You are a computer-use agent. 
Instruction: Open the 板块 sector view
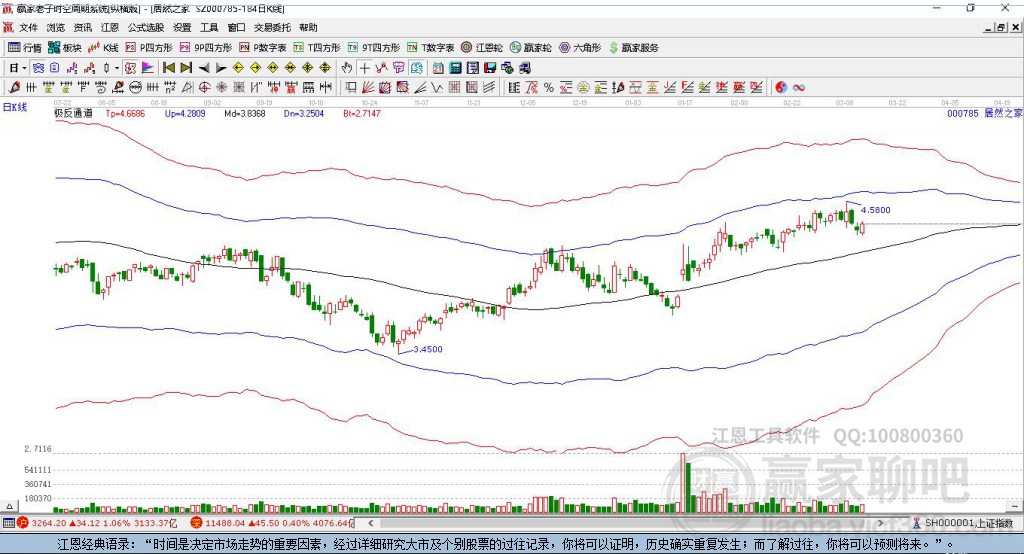point(64,48)
